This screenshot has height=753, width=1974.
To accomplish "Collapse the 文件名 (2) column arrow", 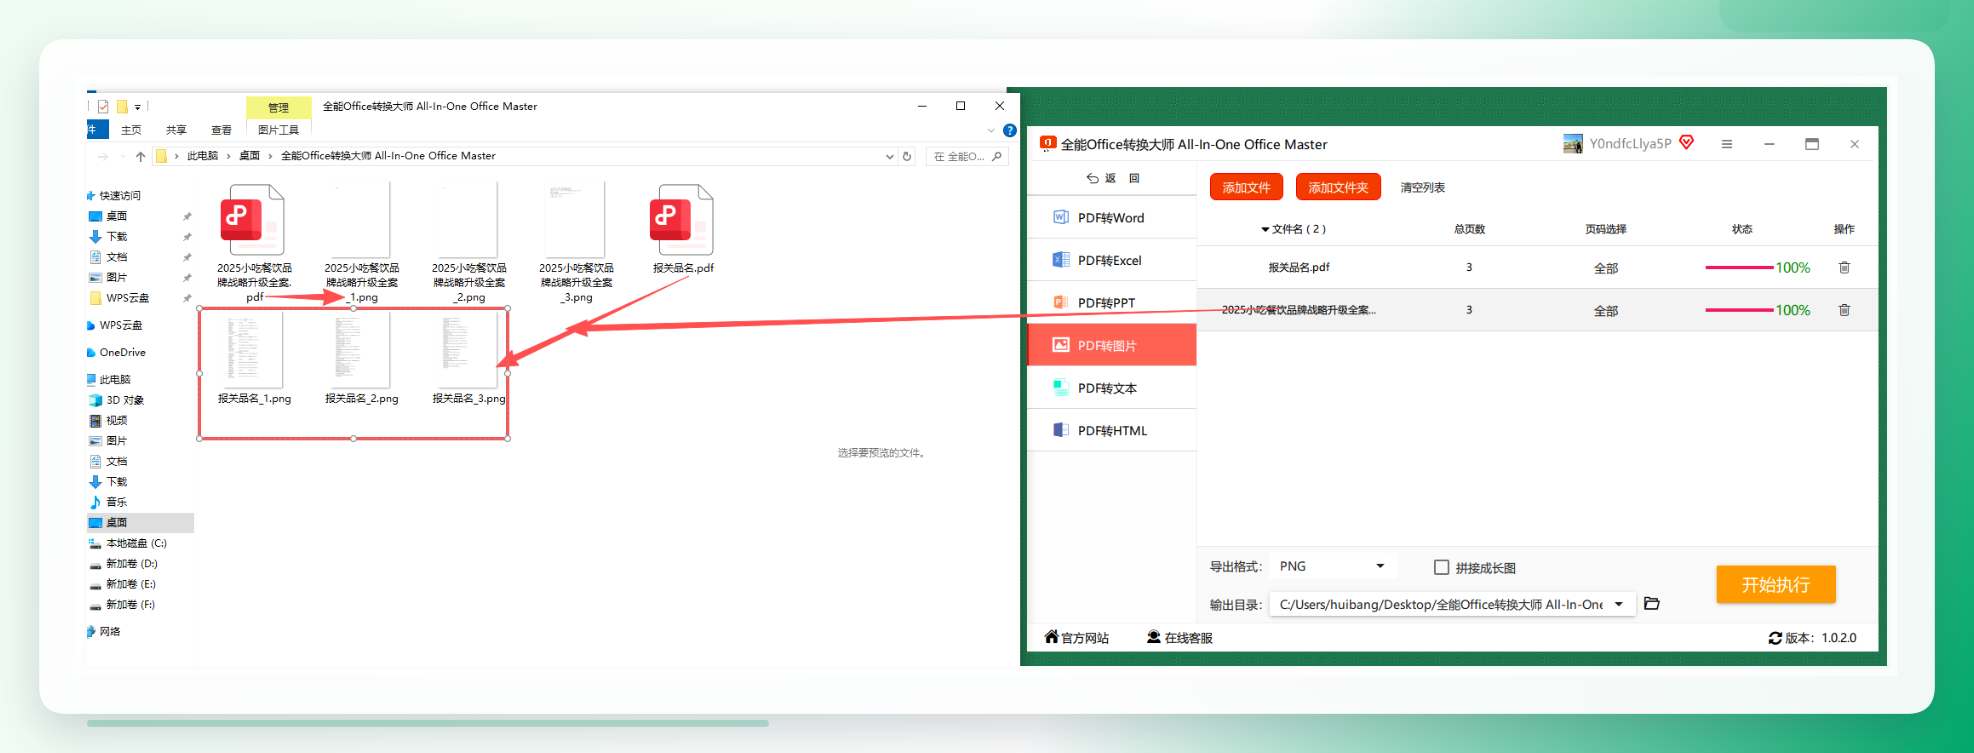I will (x=1265, y=230).
